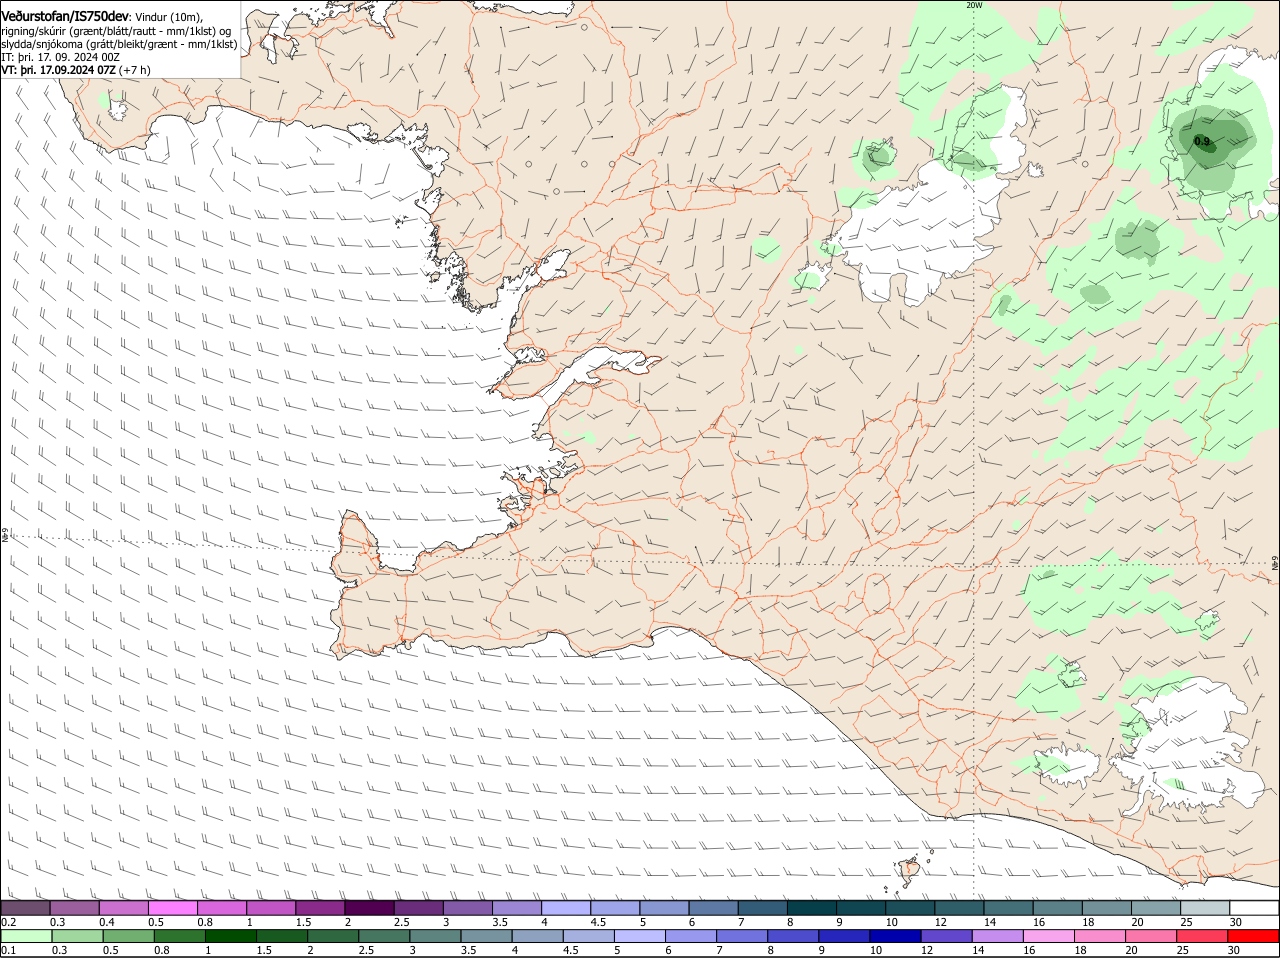
Task: Pick the 14 violet swatch on the rain scale
Action: point(998,936)
